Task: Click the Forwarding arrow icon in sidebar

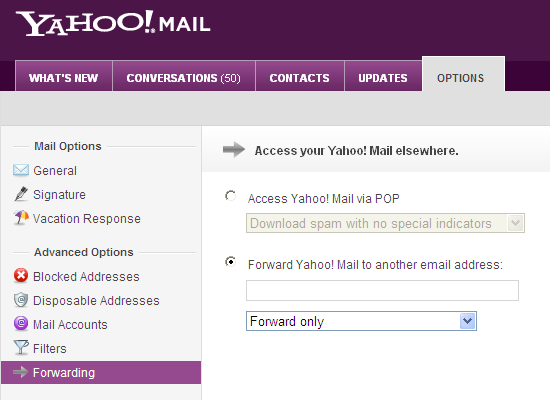Action: [x=20, y=372]
